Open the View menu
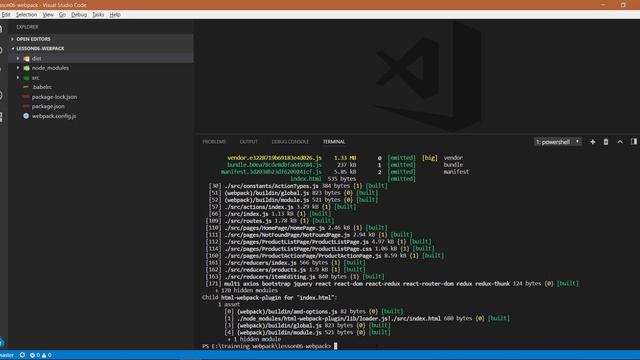 [x=48, y=15]
